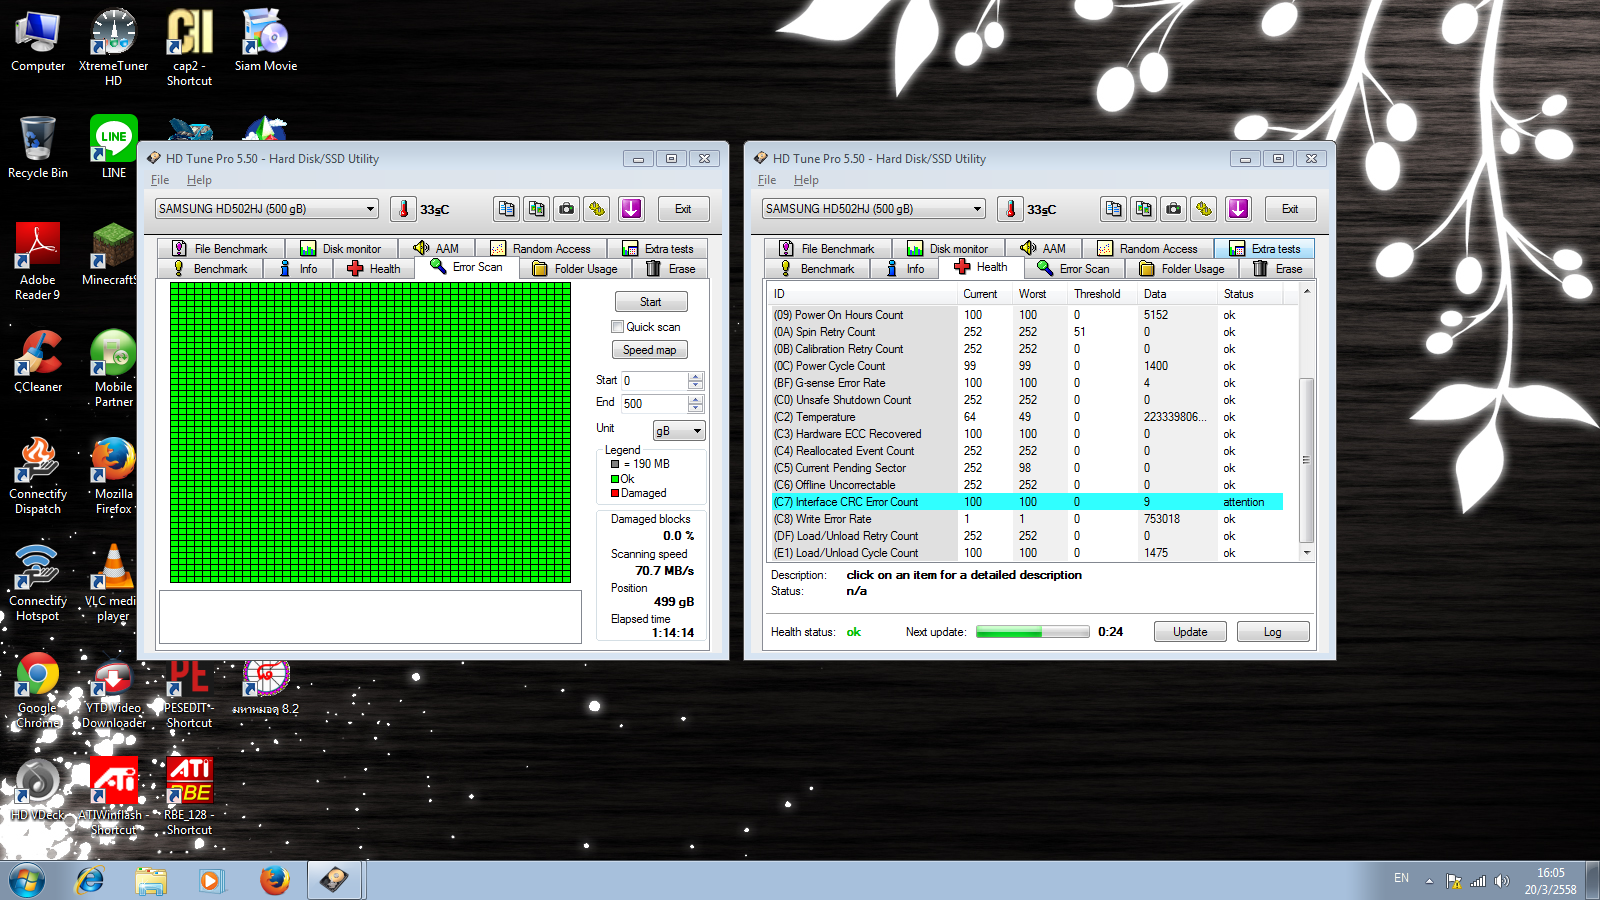Open File menu in Error Scan window

point(160,180)
